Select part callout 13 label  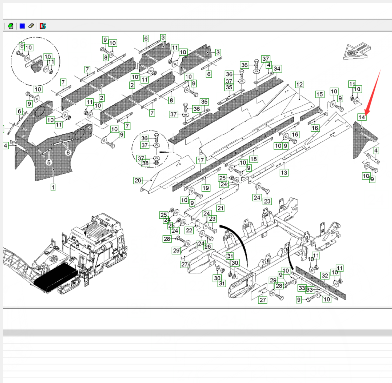pos(284,173)
